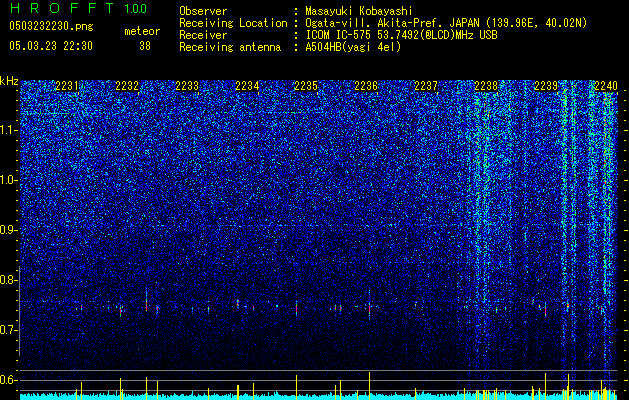Click the 0.7 kHz axis label
629x400 pixels.
[x=9, y=330]
